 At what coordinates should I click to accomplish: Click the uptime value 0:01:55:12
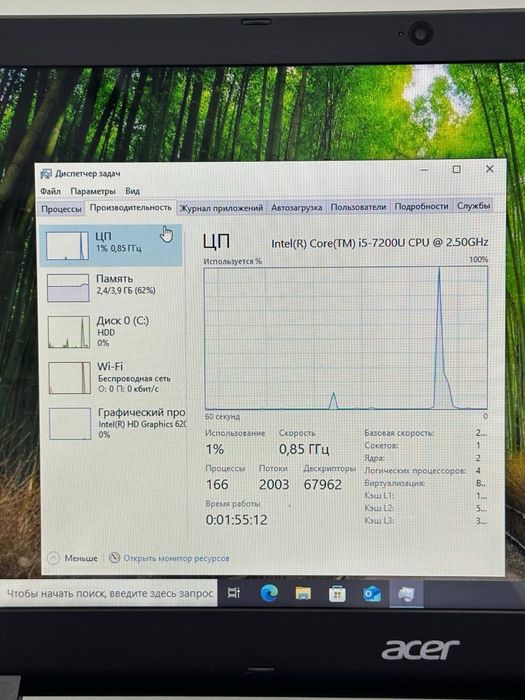click(237, 520)
